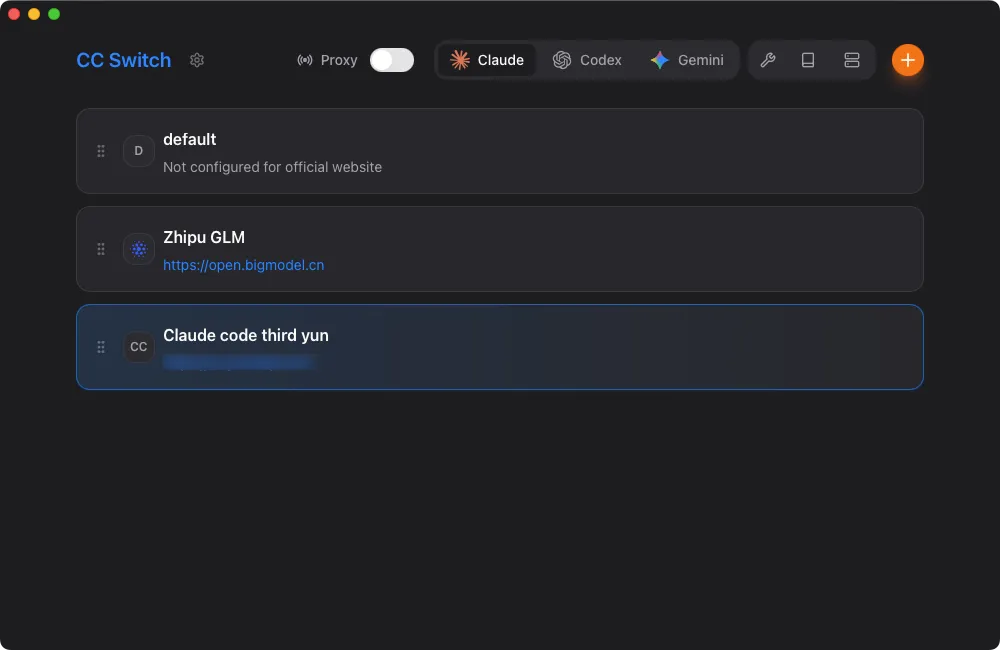This screenshot has width=1000, height=650.
Task: Click drag handle of Zhipu GLM
Action: (x=101, y=249)
